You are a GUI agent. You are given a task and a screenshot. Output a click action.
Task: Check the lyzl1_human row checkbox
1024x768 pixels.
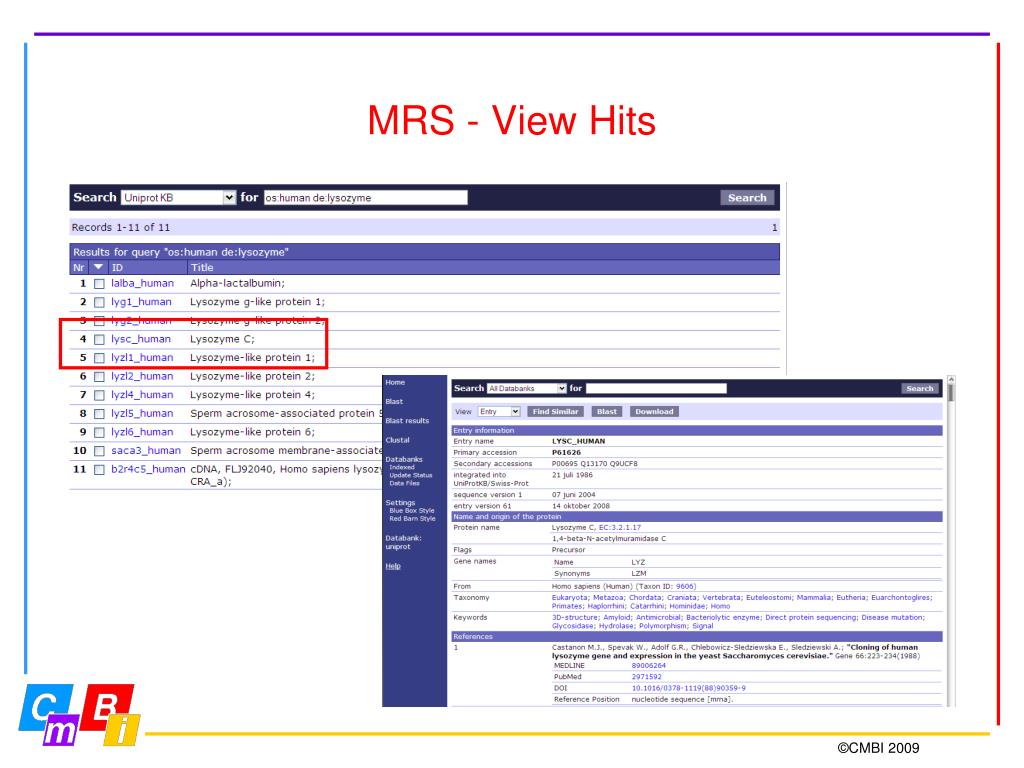(99, 358)
